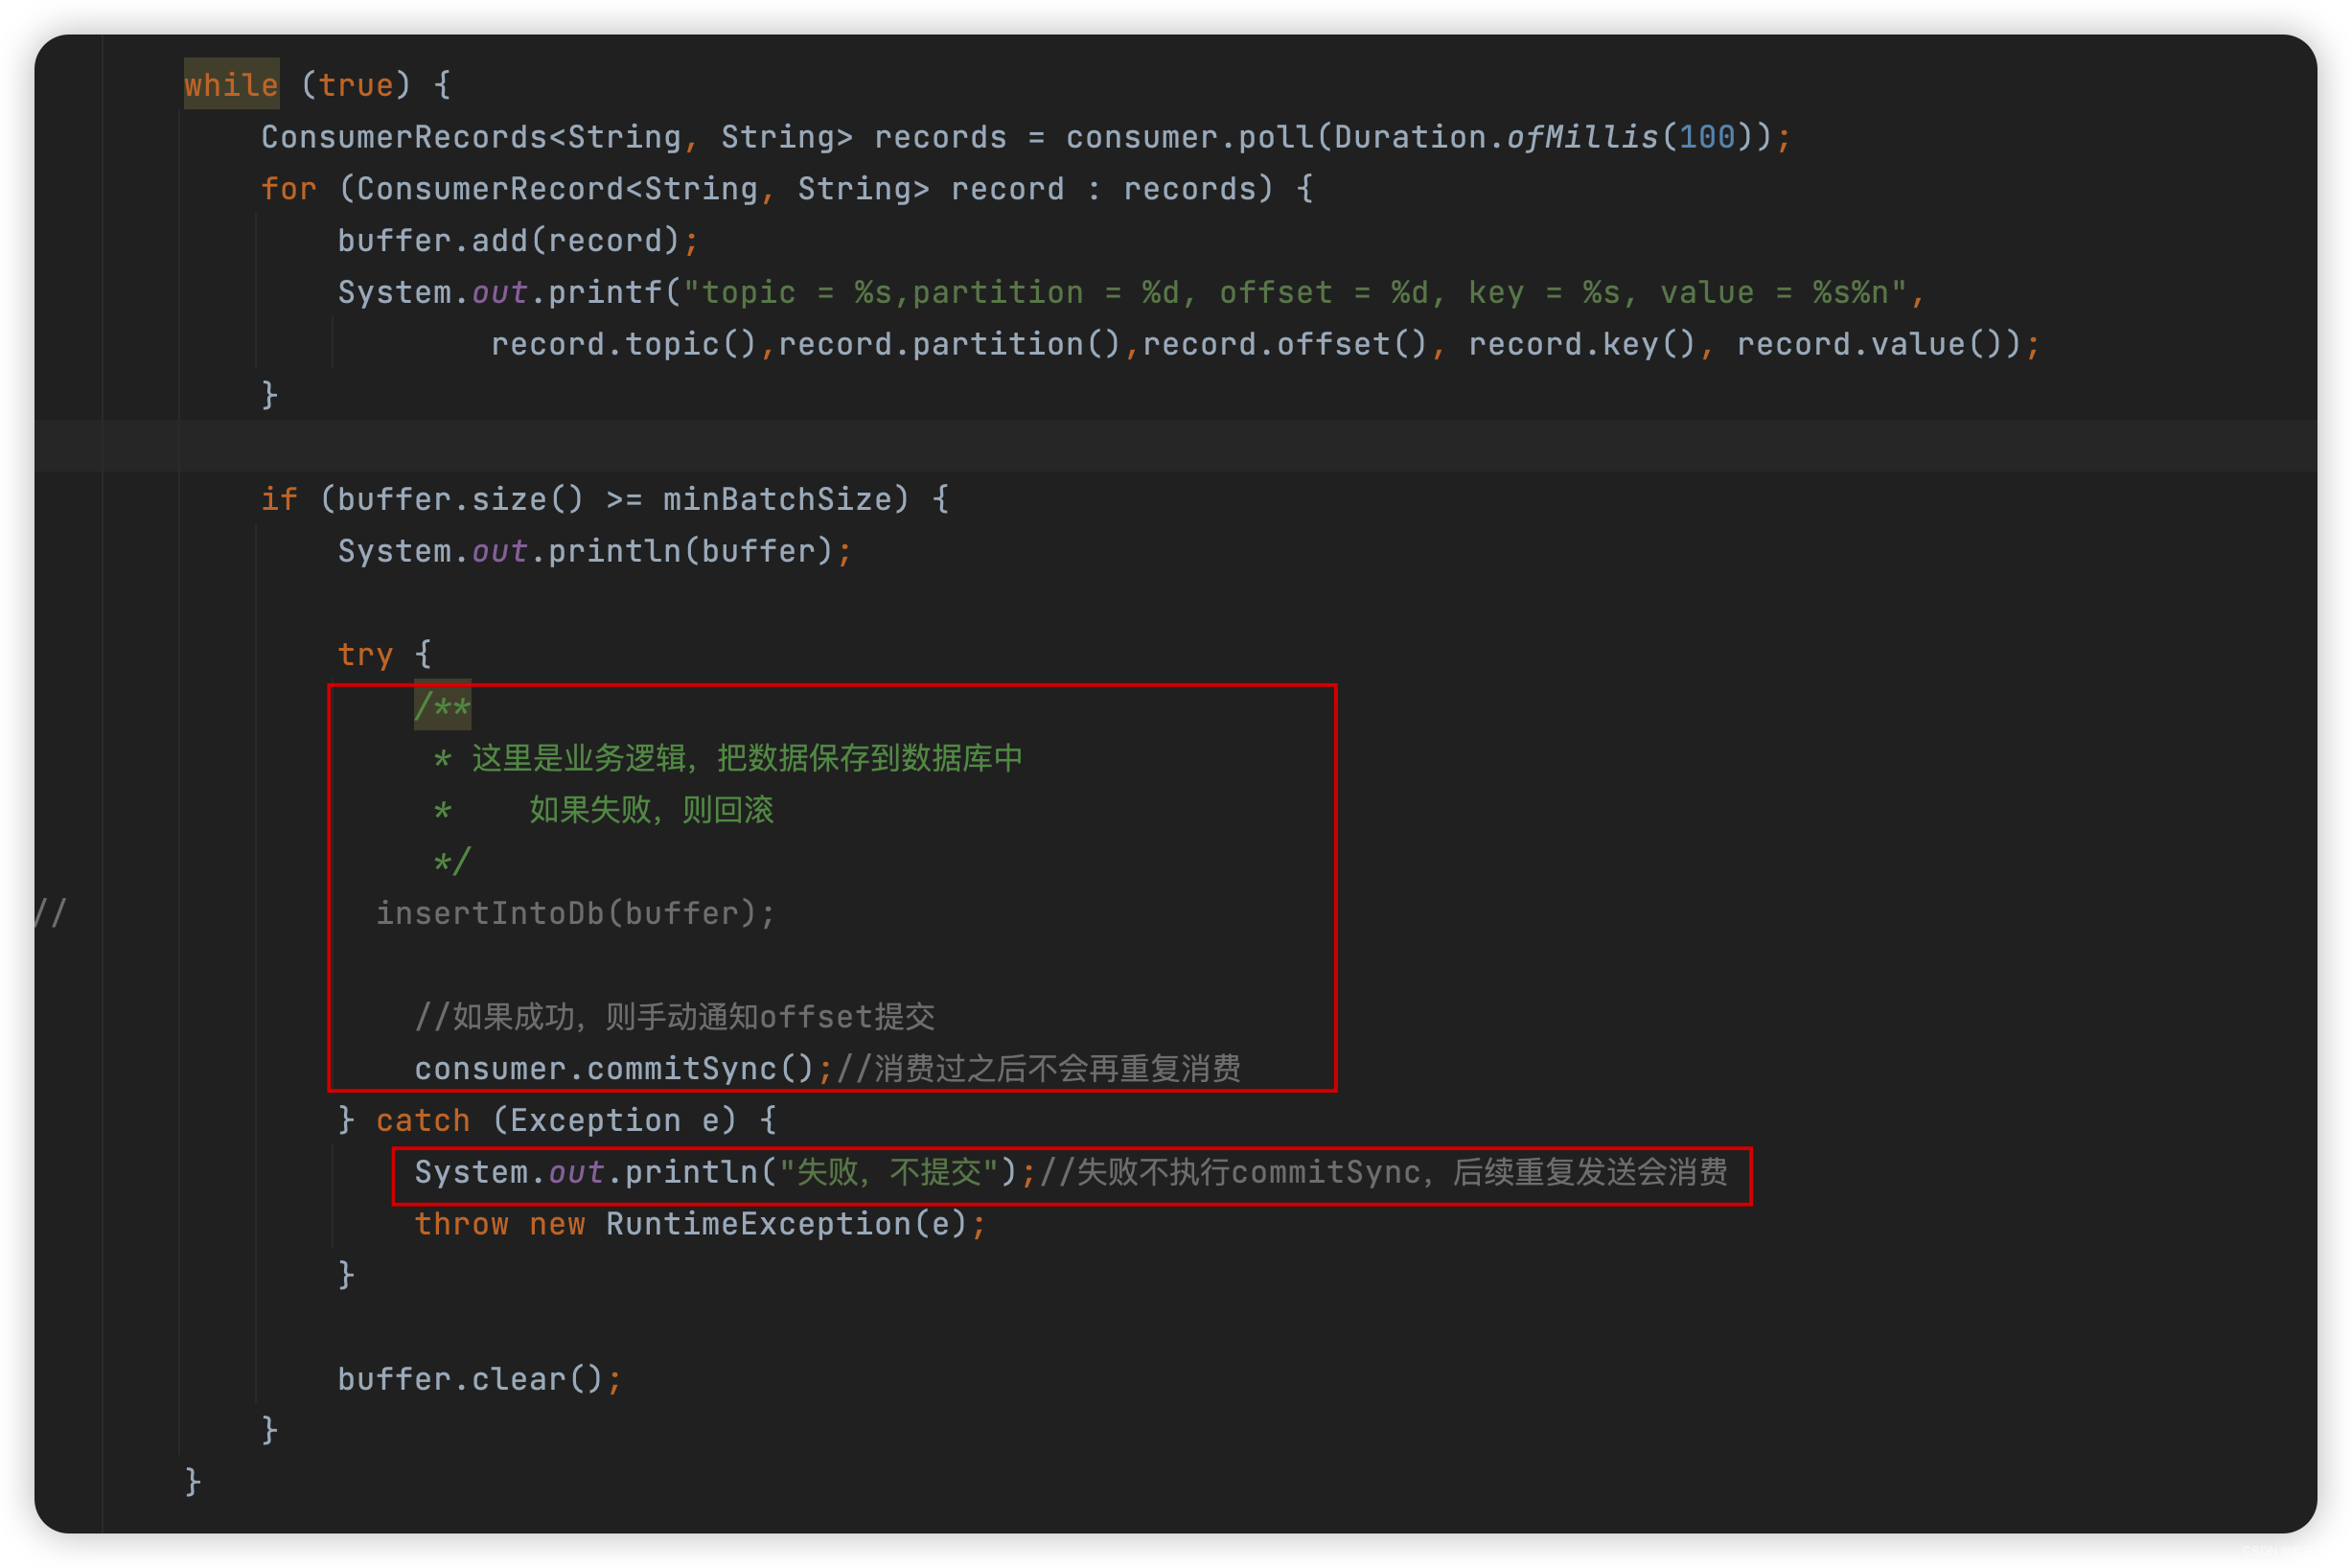Click 'buffer.clear();' statement
Screen dimensions: 2352x1568
(x=480, y=1380)
